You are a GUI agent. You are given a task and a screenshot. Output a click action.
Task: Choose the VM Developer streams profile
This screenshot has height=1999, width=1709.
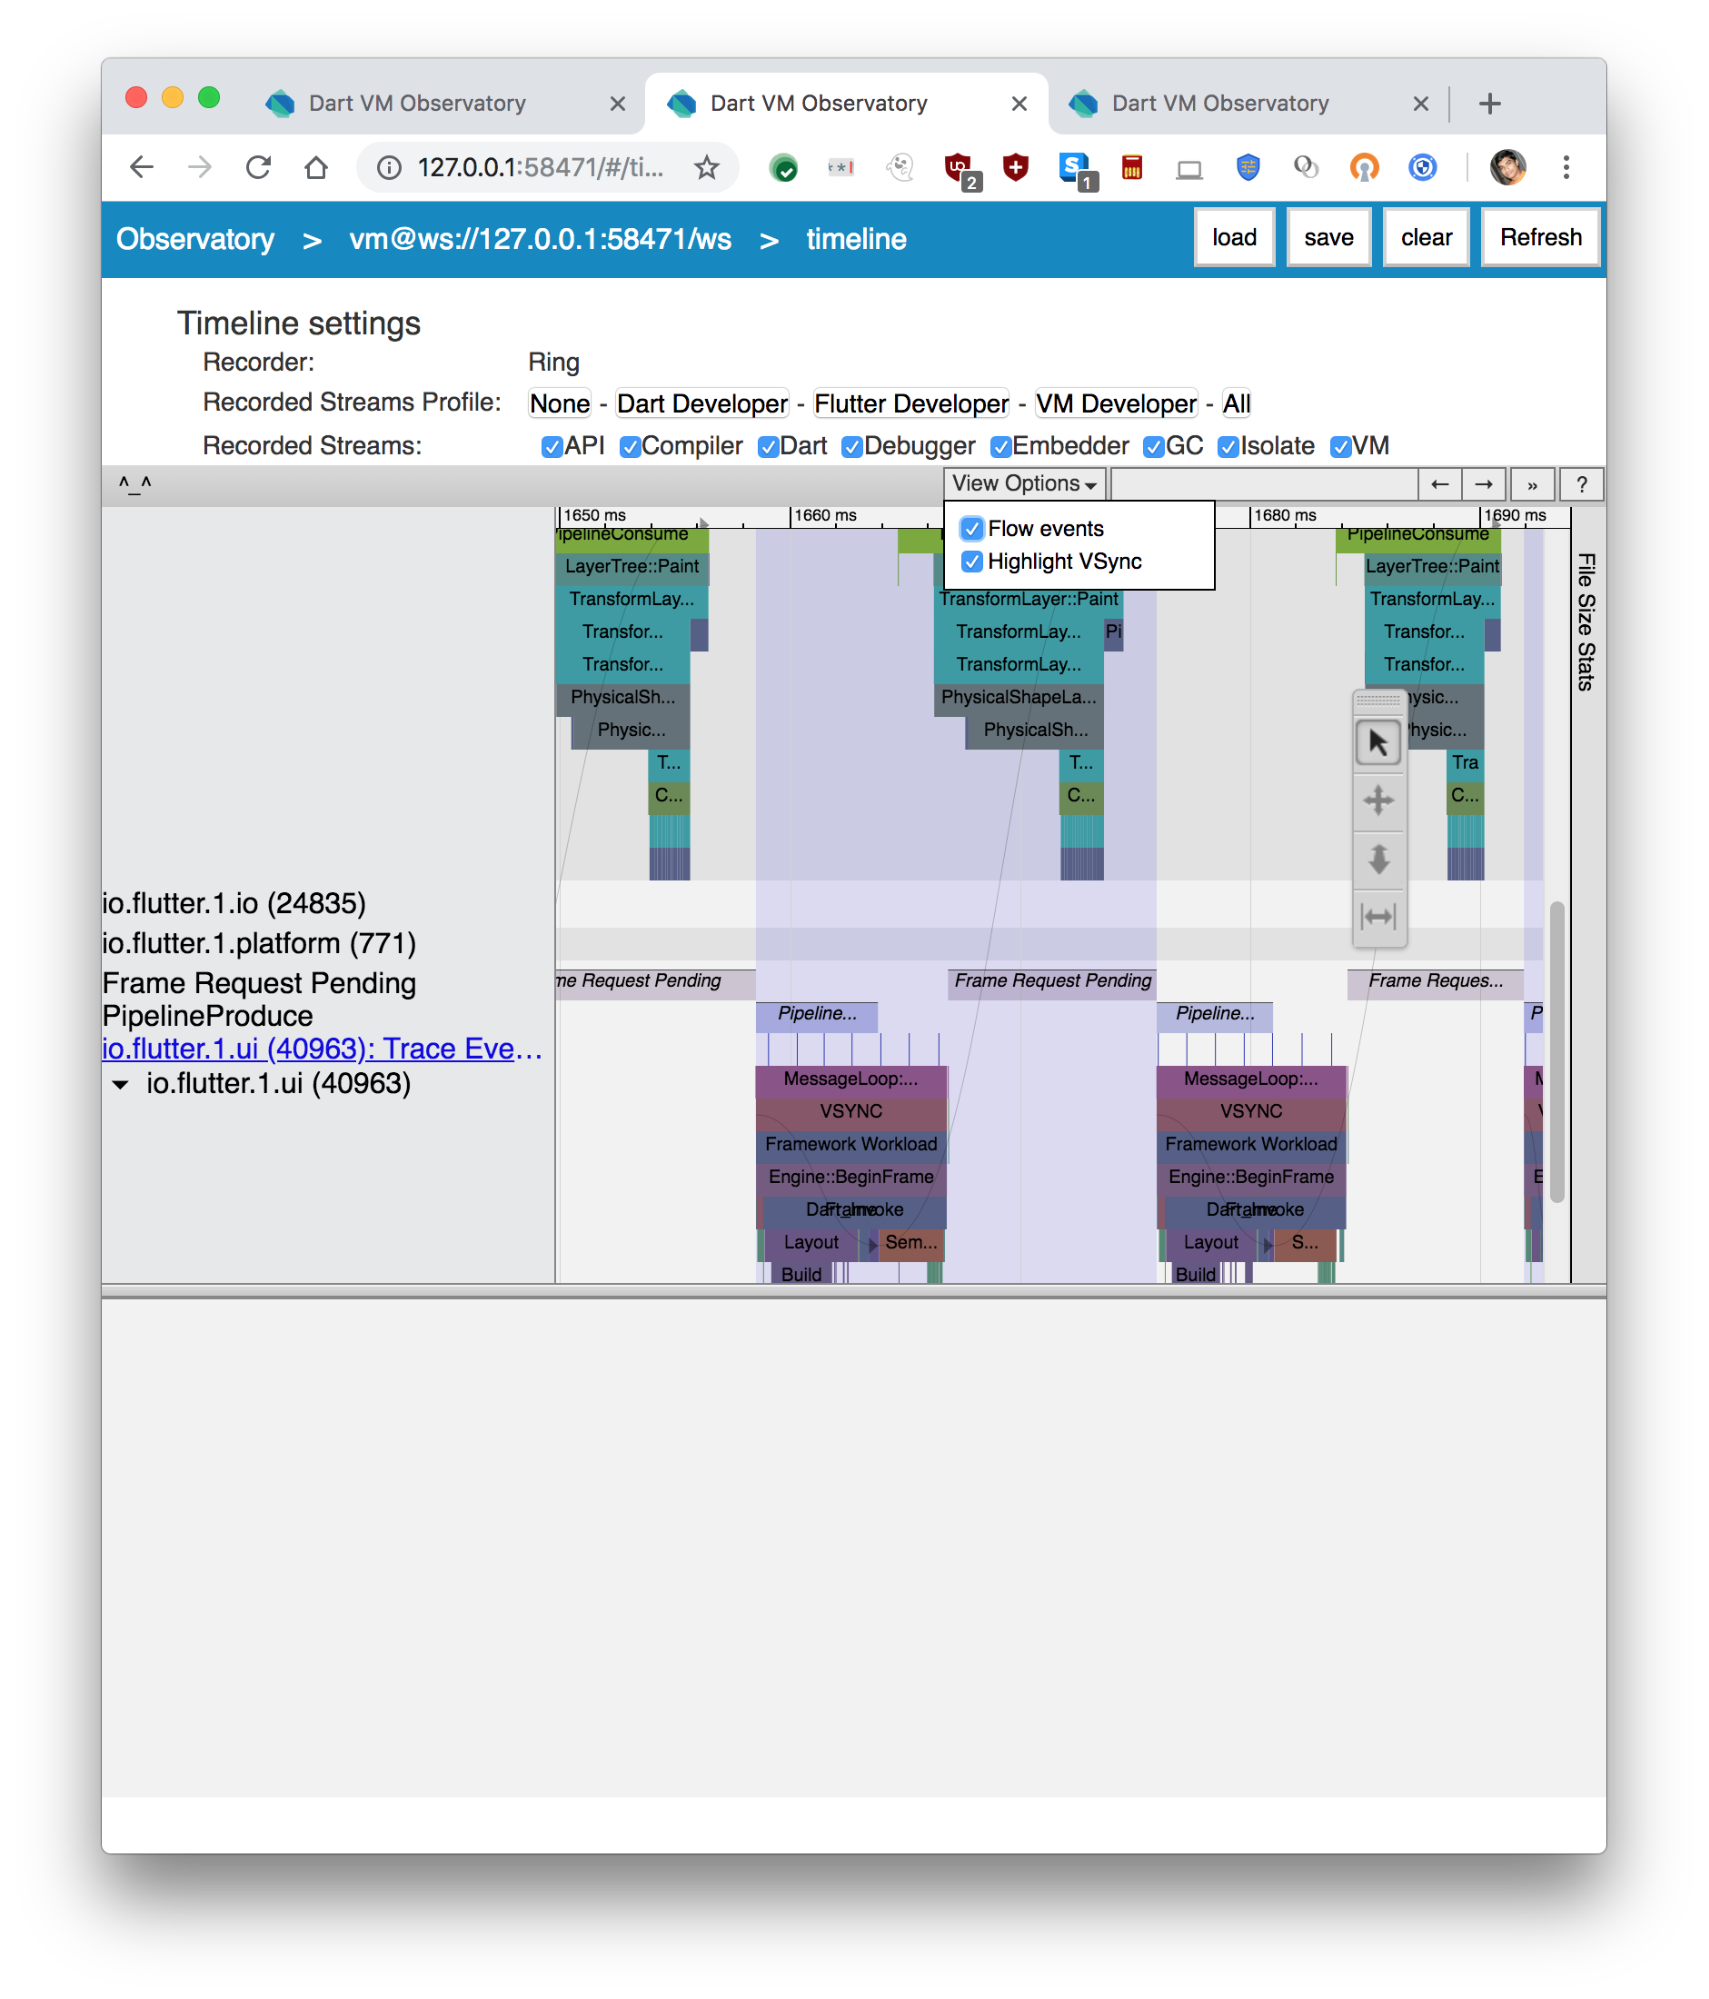(x=1116, y=404)
